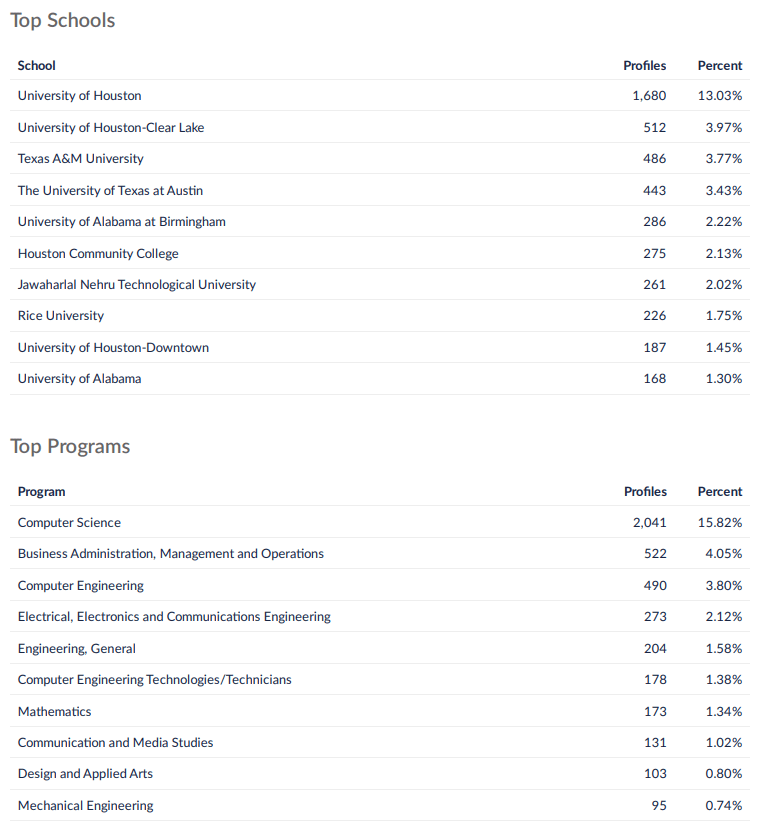The height and width of the screenshot is (834, 768).
Task: Select Houston Community College entry
Action: coord(98,254)
